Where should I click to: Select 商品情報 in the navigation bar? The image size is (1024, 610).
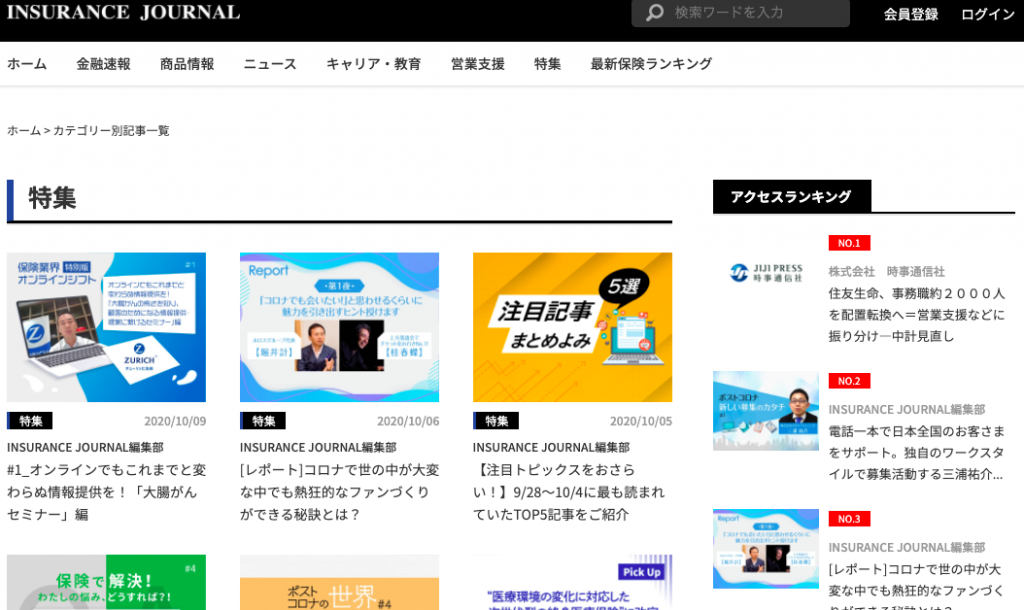click(x=187, y=64)
